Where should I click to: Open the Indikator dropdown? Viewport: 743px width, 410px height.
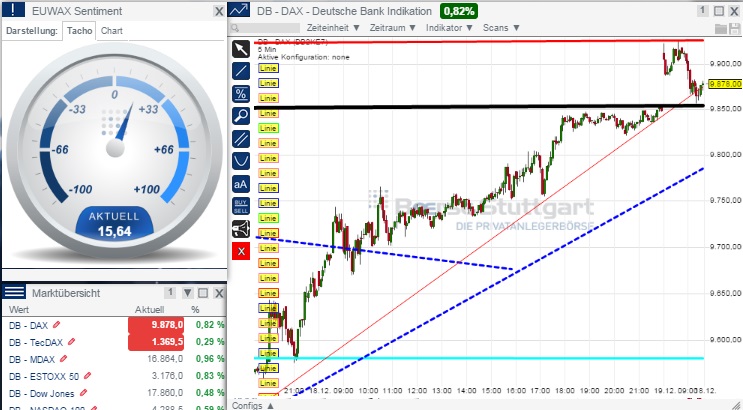[x=449, y=28]
